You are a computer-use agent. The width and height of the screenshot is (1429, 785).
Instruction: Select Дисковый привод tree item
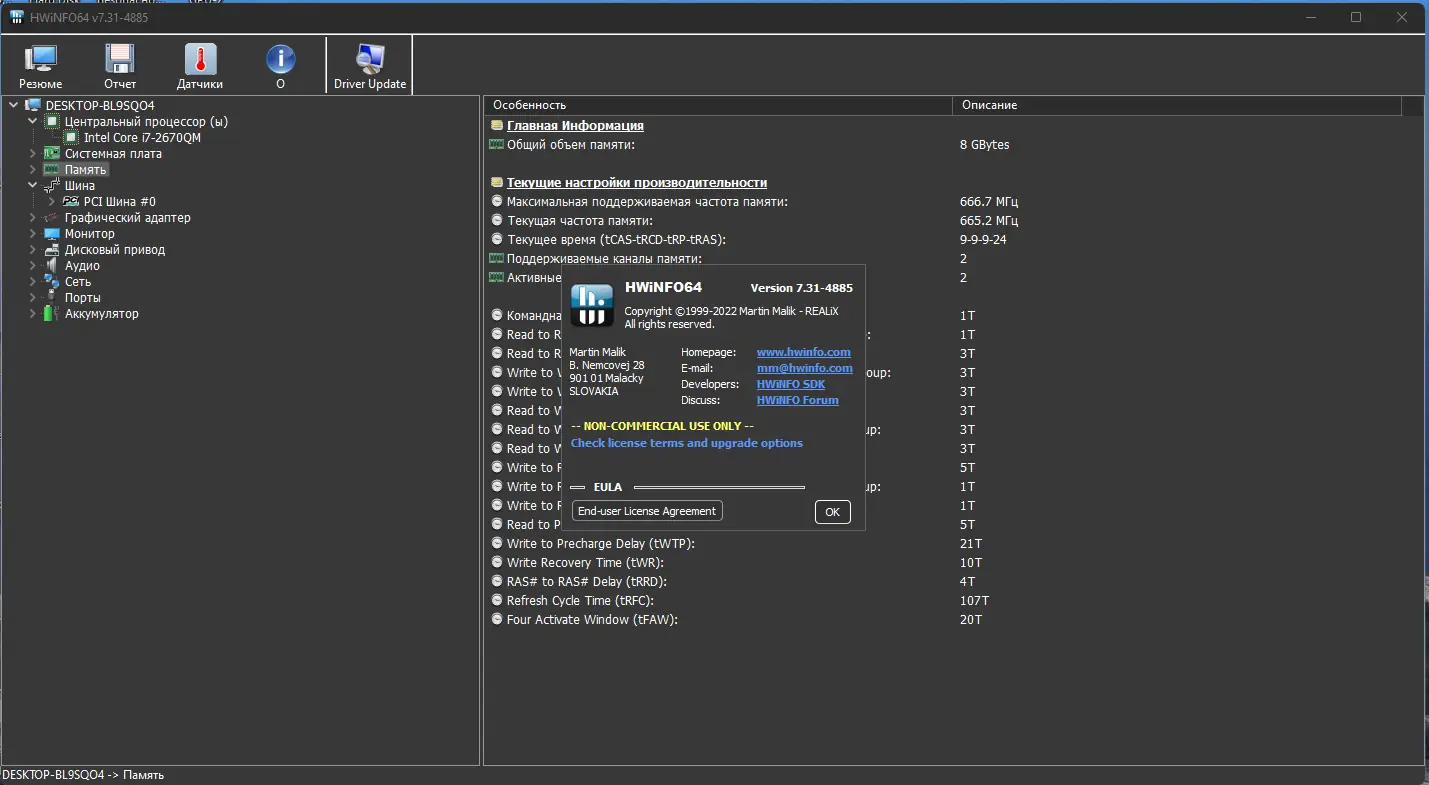115,249
